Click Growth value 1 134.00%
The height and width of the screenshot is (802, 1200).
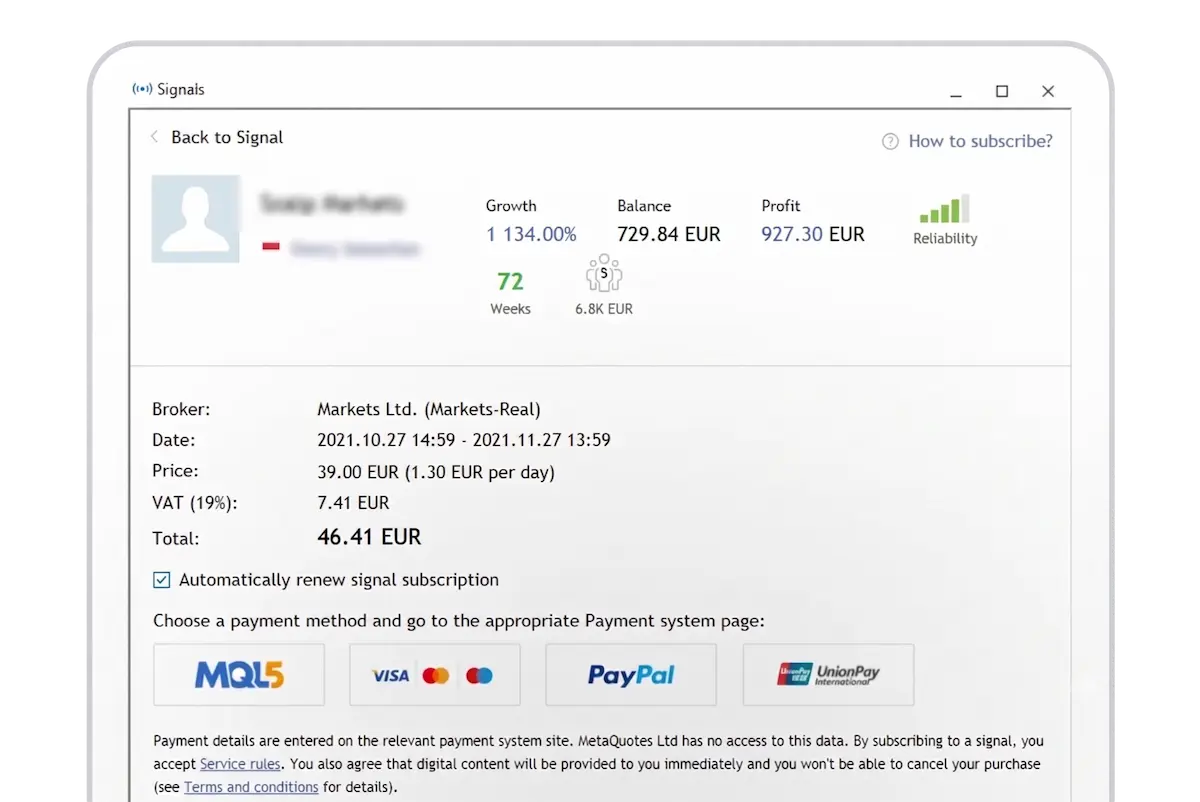point(531,234)
